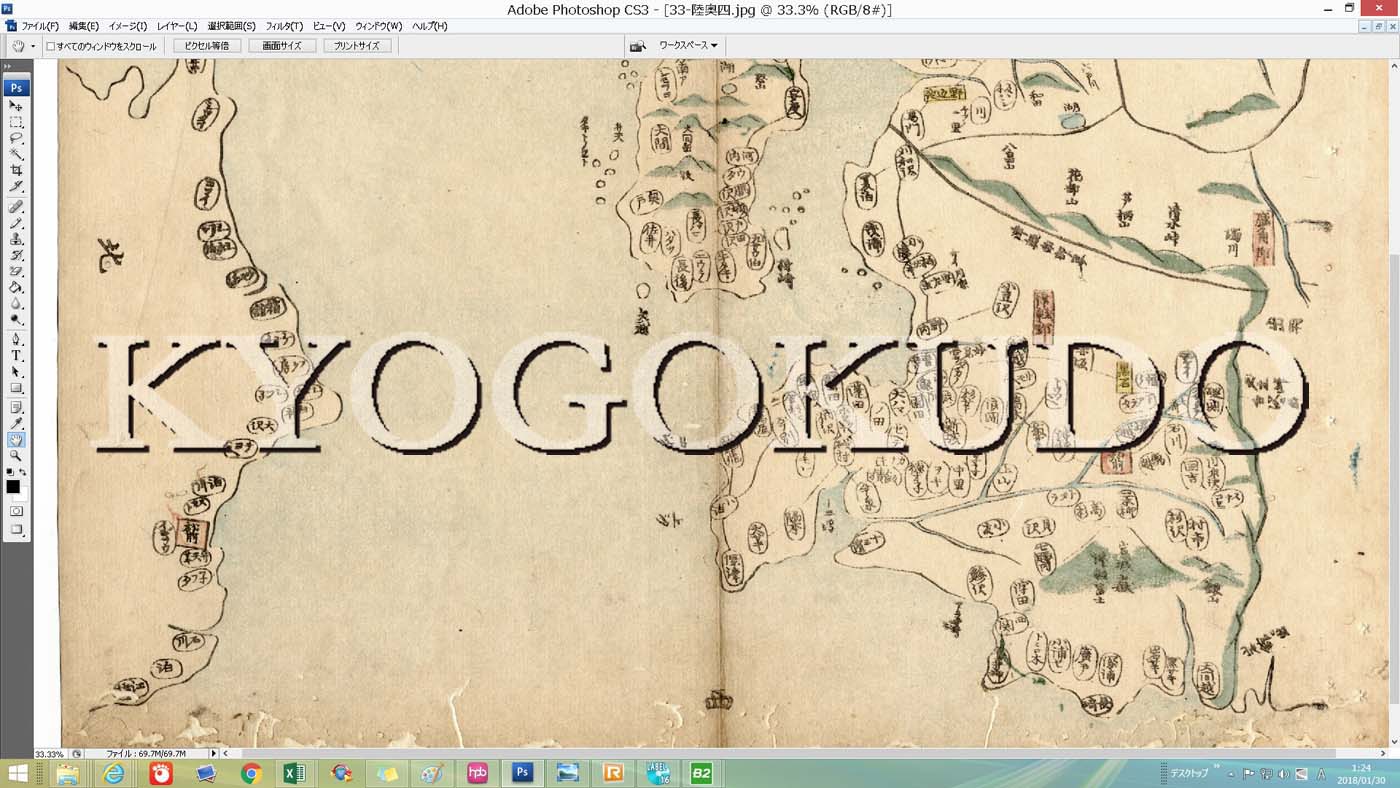Click the ファイル: 69.7M/69.7M status text
Viewport: 1400px width, 788px height.
point(145,754)
